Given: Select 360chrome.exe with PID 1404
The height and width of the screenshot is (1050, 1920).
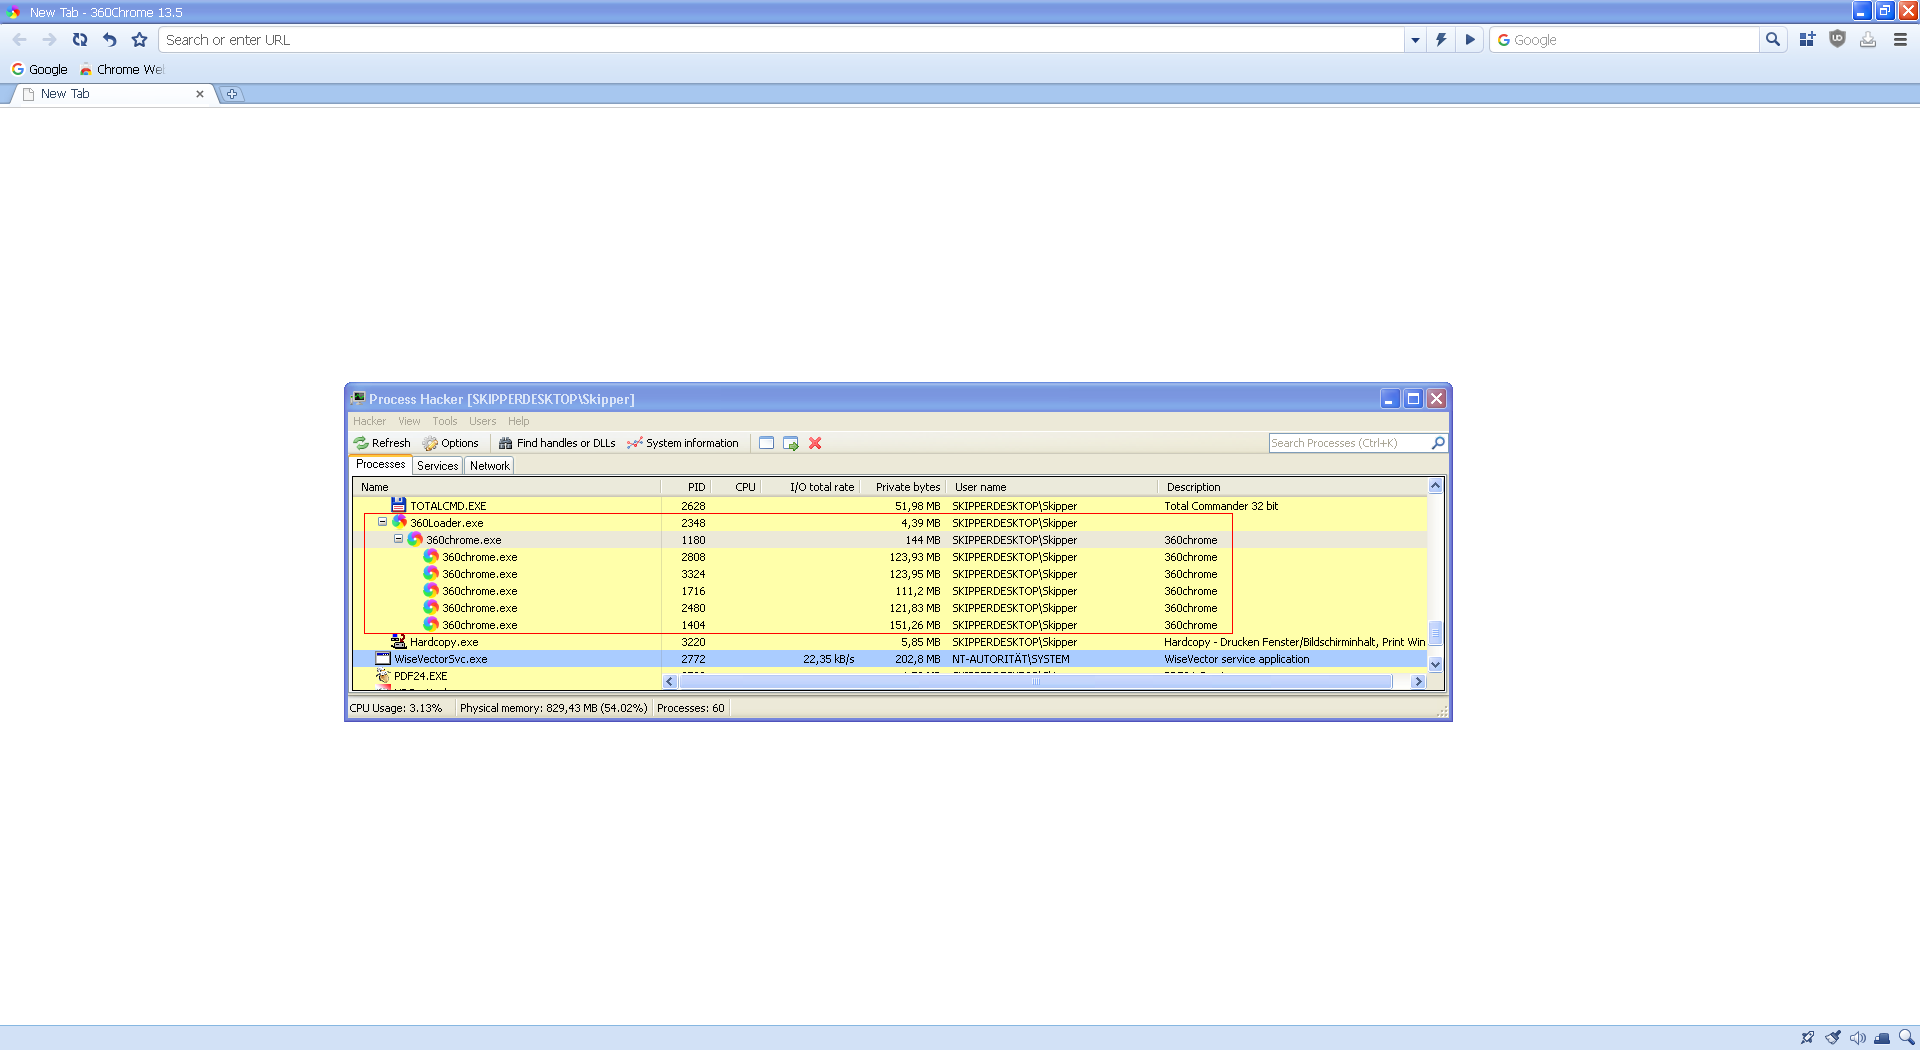Looking at the screenshot, I should click(x=890, y=625).
